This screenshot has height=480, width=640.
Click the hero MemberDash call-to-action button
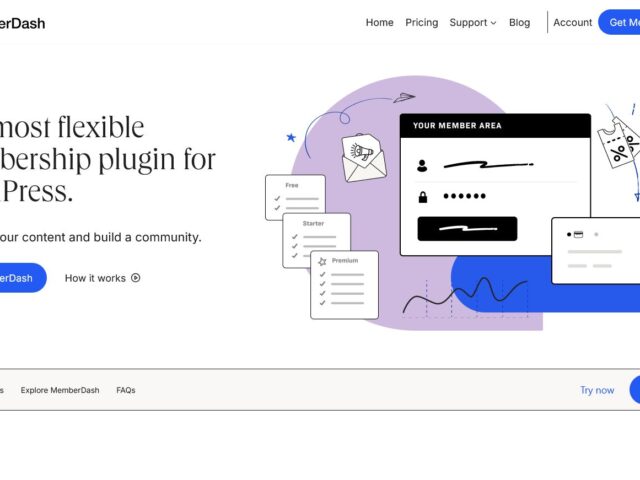coord(22,278)
